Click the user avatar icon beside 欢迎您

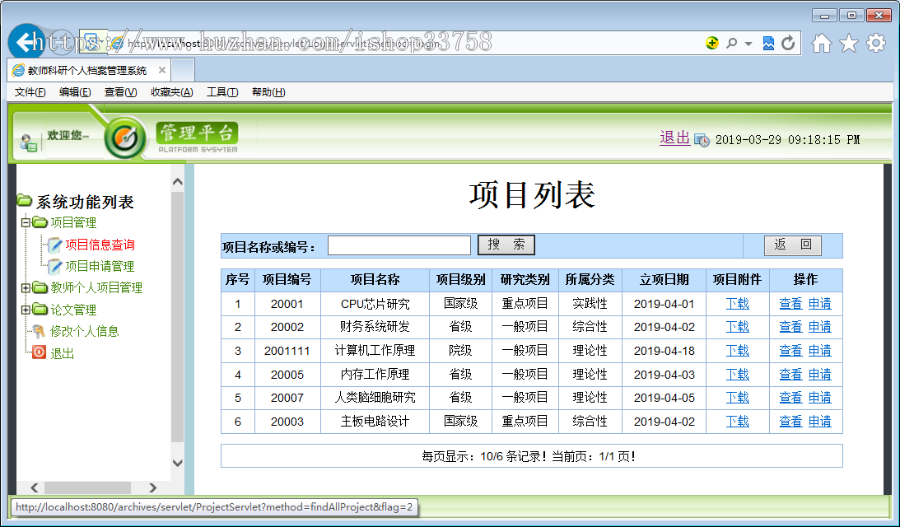[28, 142]
